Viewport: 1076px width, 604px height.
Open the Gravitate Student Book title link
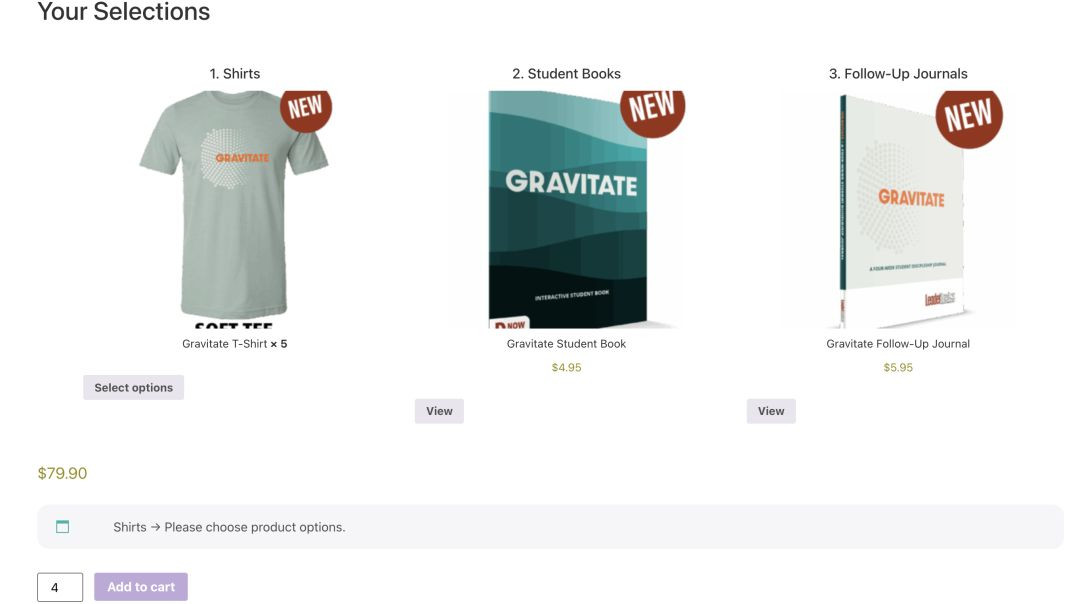click(x=566, y=344)
